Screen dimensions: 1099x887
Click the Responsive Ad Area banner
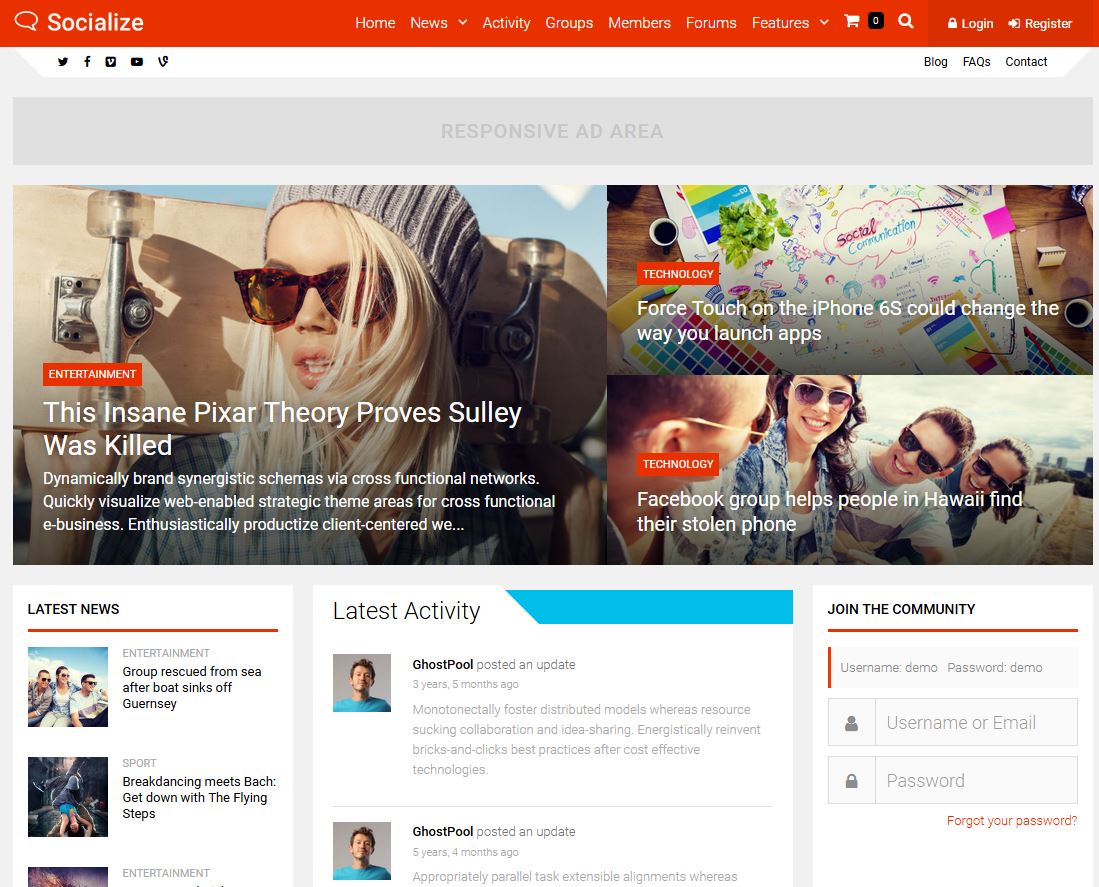click(552, 131)
